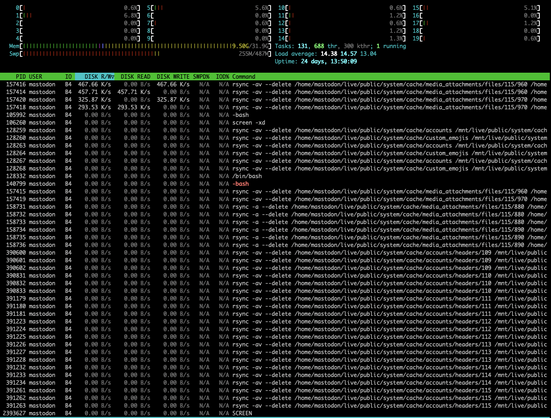Click the CPU 15 usage meter
This screenshot has height=418, width=551.
click(476, 8)
